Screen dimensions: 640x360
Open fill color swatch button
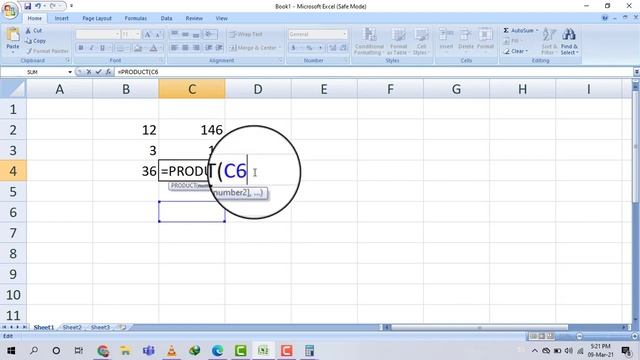(x=138, y=48)
